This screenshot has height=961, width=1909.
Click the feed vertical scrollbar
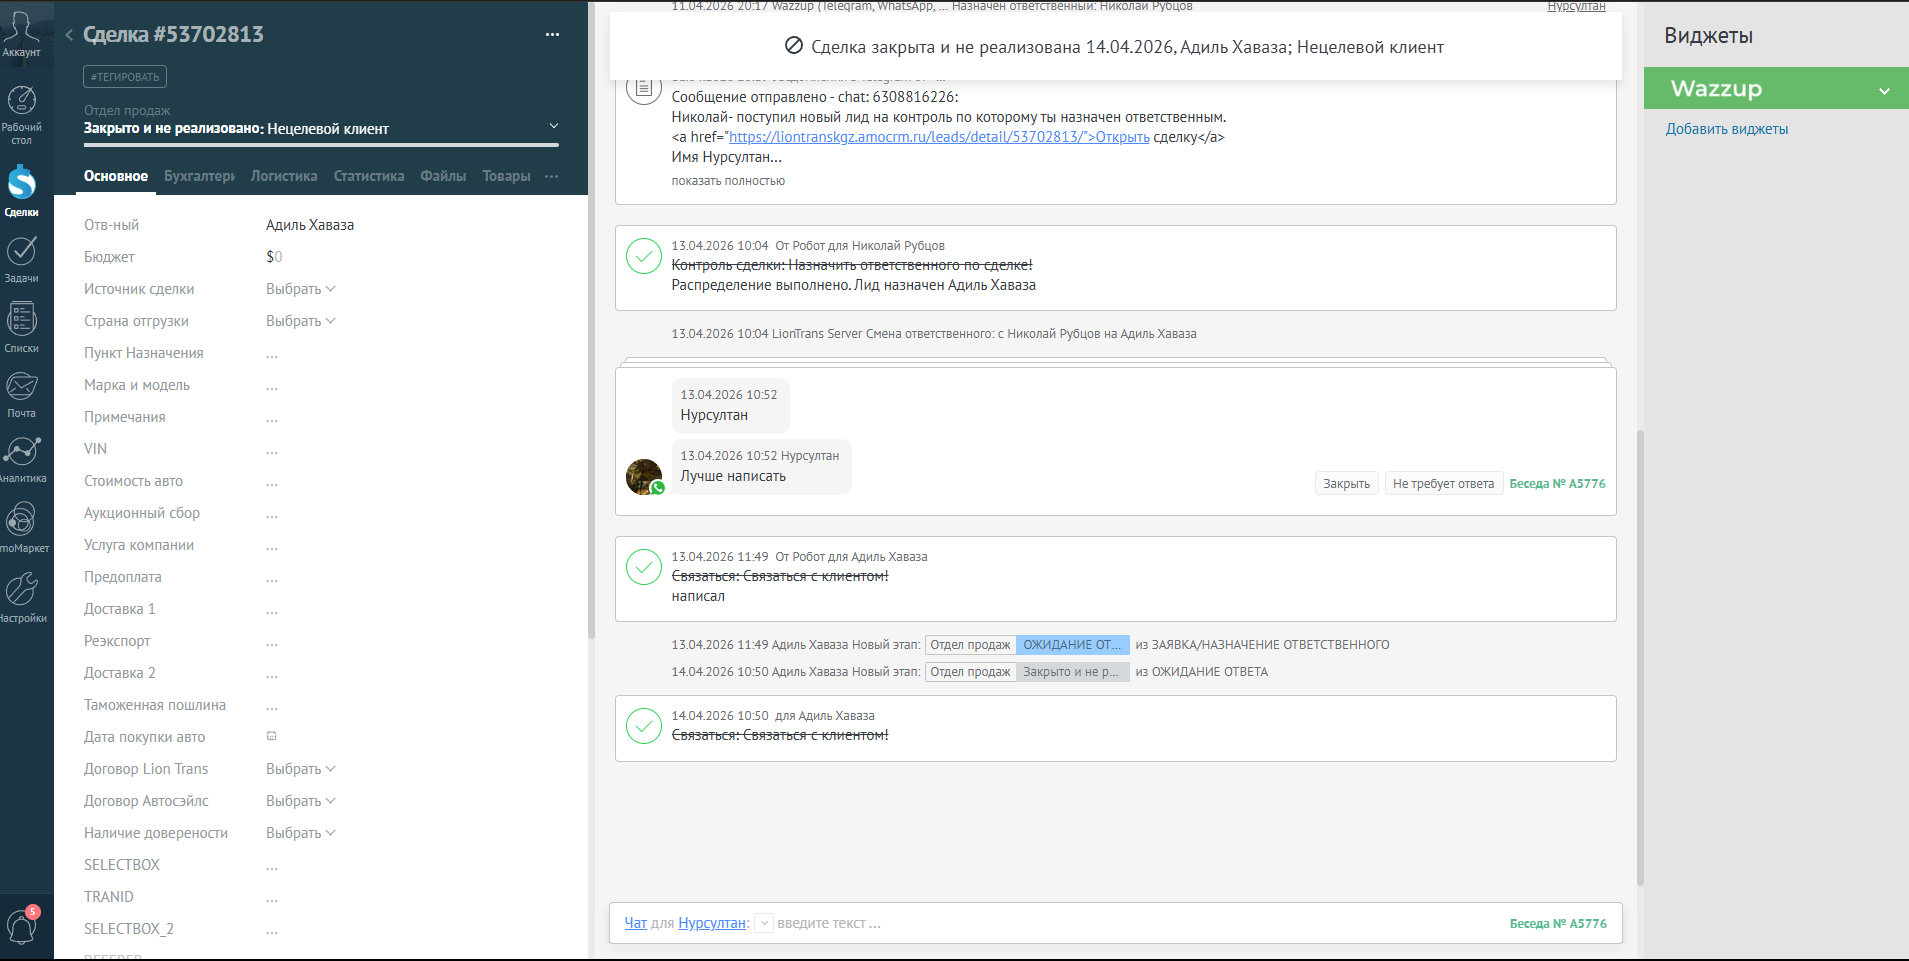[x=1640, y=657]
